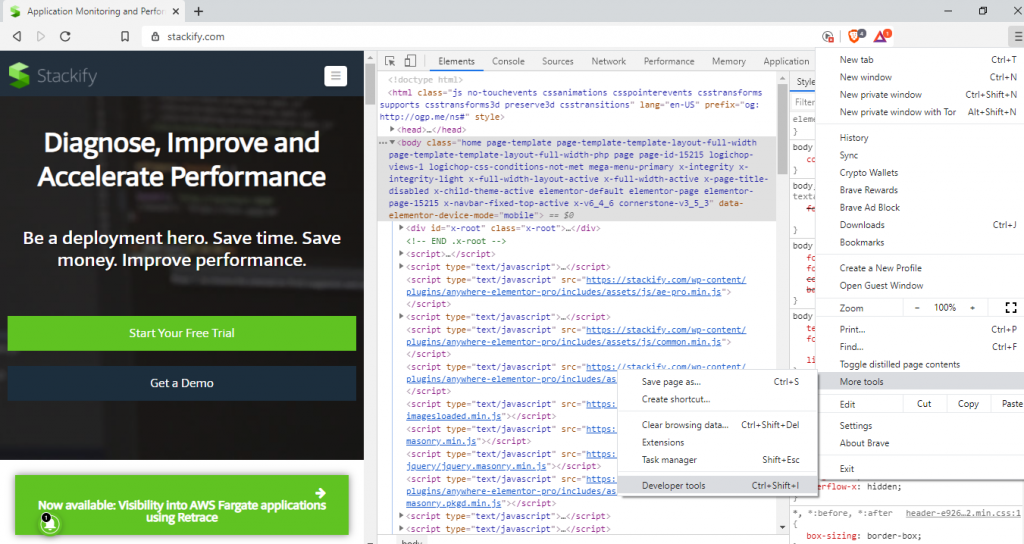
Task: Decrease zoom with minus button
Action: [x=917, y=308]
